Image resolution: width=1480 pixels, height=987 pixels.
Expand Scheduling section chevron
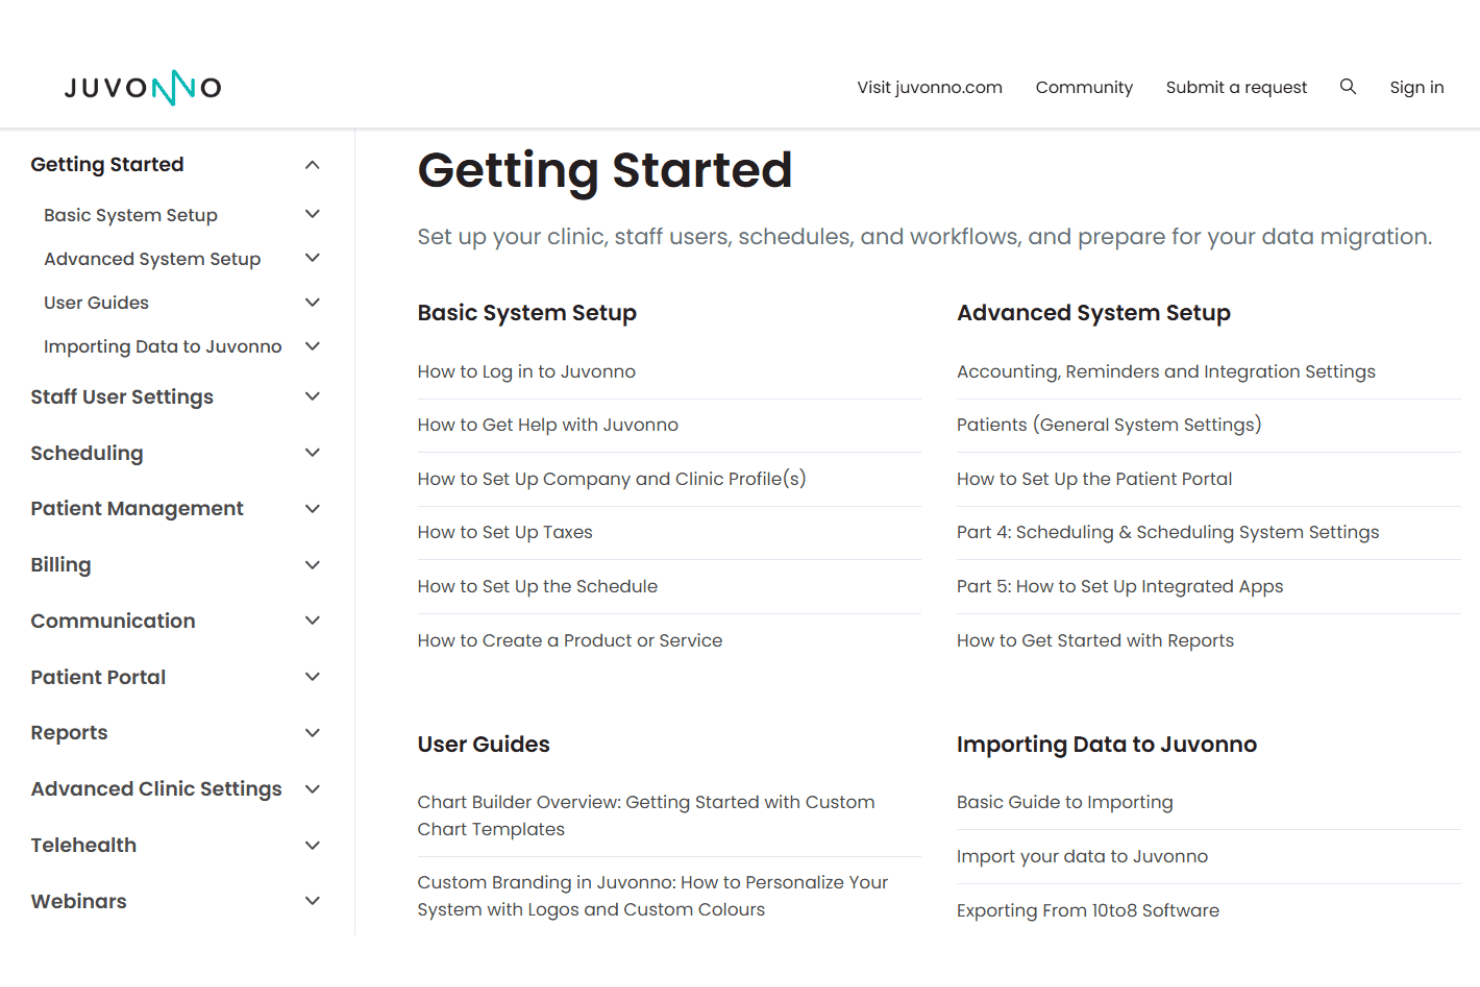pyautogui.click(x=312, y=452)
